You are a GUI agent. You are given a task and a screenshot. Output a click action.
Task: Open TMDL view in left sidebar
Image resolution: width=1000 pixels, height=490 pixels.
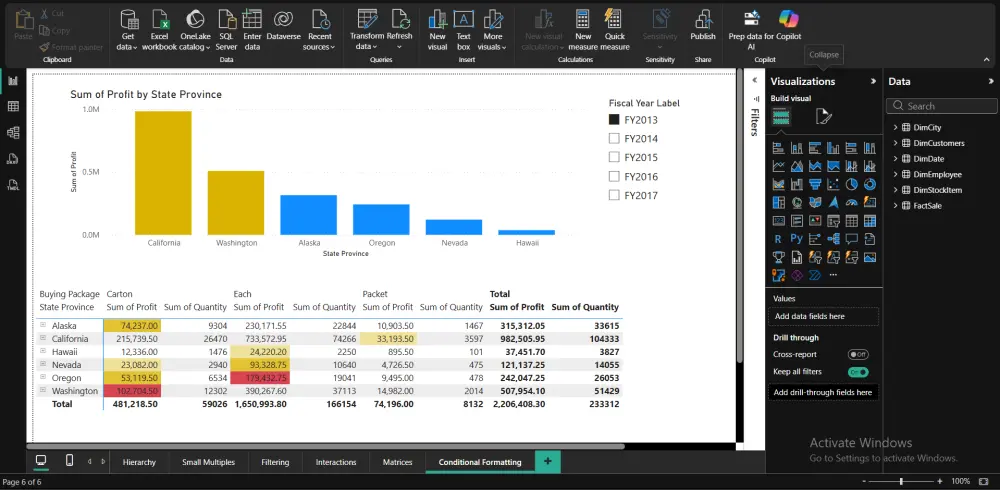tap(13, 185)
